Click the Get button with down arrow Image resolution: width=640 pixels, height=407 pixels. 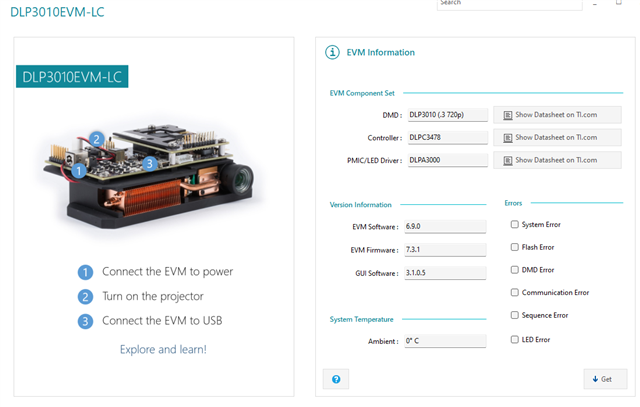(x=605, y=379)
